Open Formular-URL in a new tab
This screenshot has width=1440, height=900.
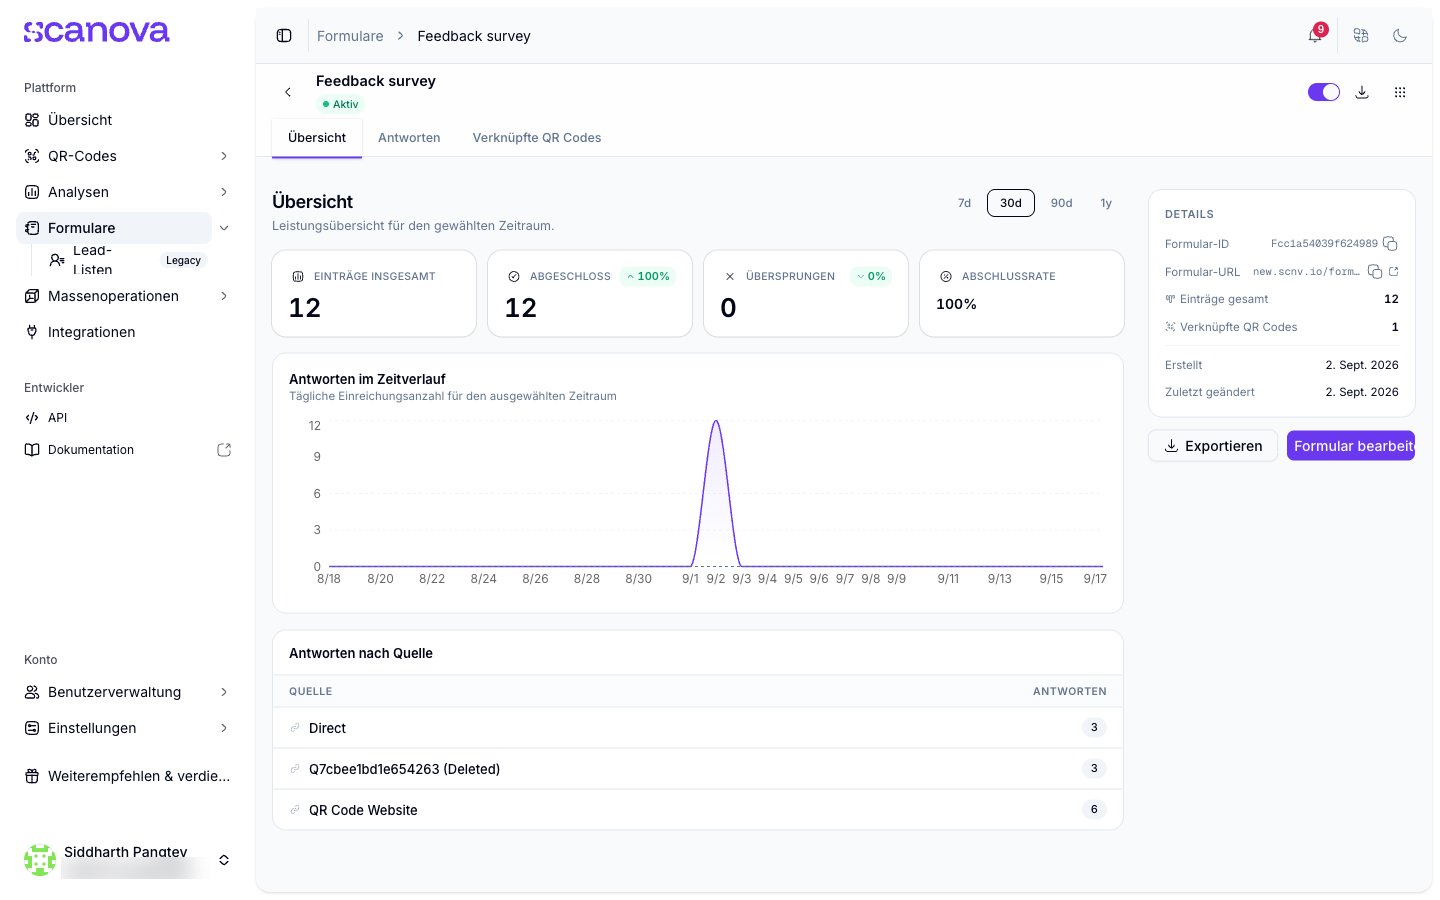click(1394, 272)
